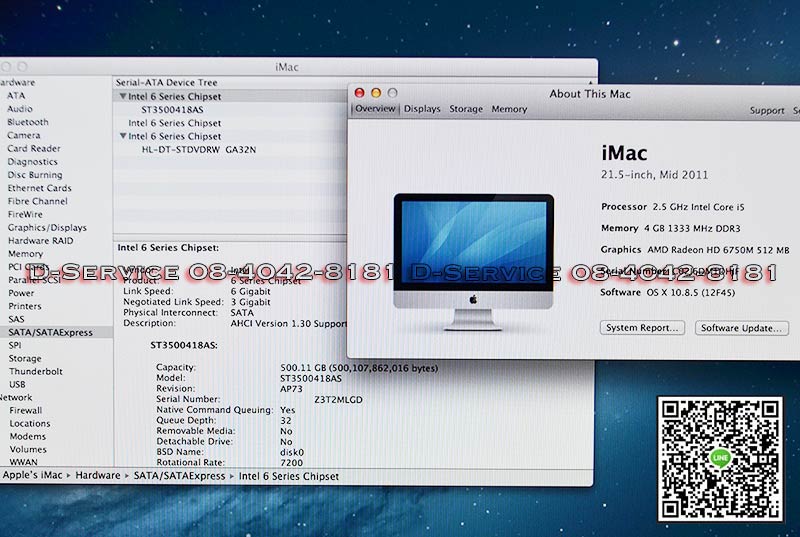The width and height of the screenshot is (800, 537).
Task: Select the middle unexpanded Intel 6 Series Chipset row
Action: tap(174, 123)
